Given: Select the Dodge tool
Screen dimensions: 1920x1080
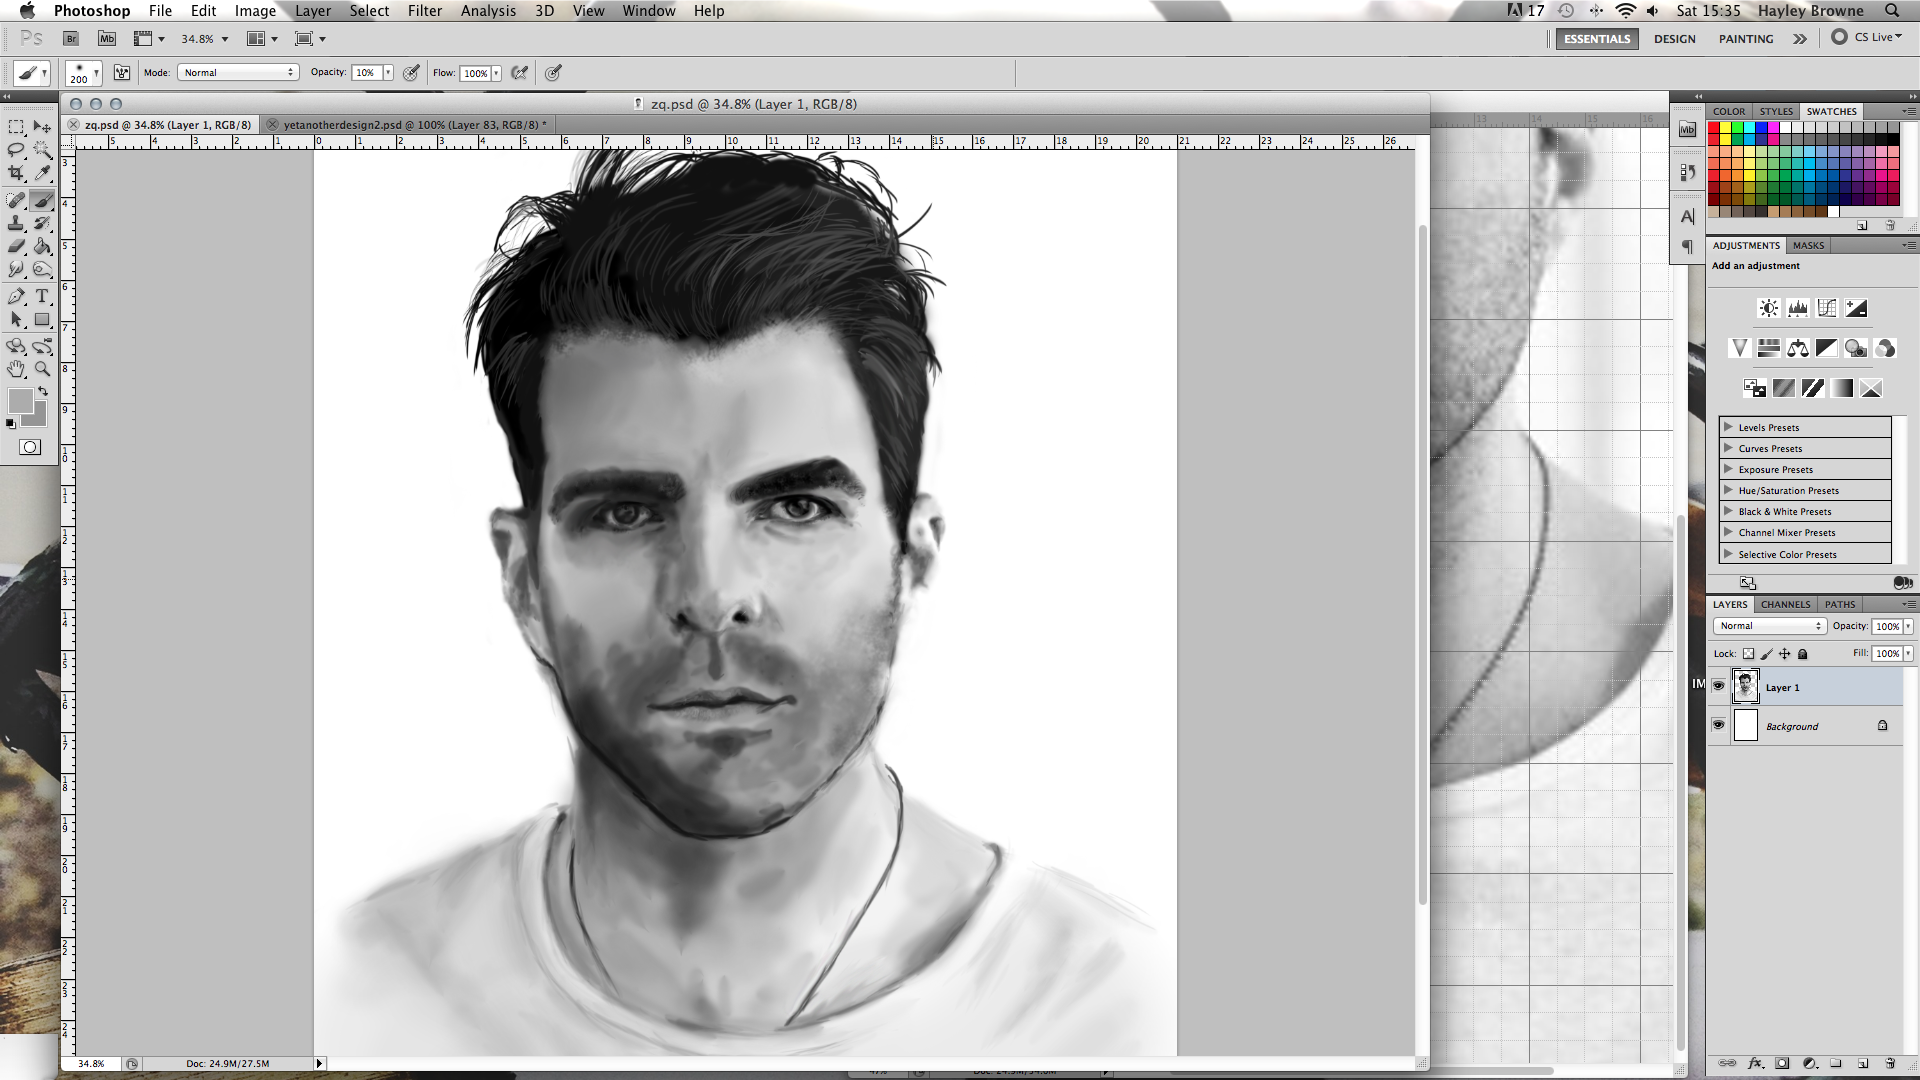Looking at the screenshot, I should pos(42,269).
